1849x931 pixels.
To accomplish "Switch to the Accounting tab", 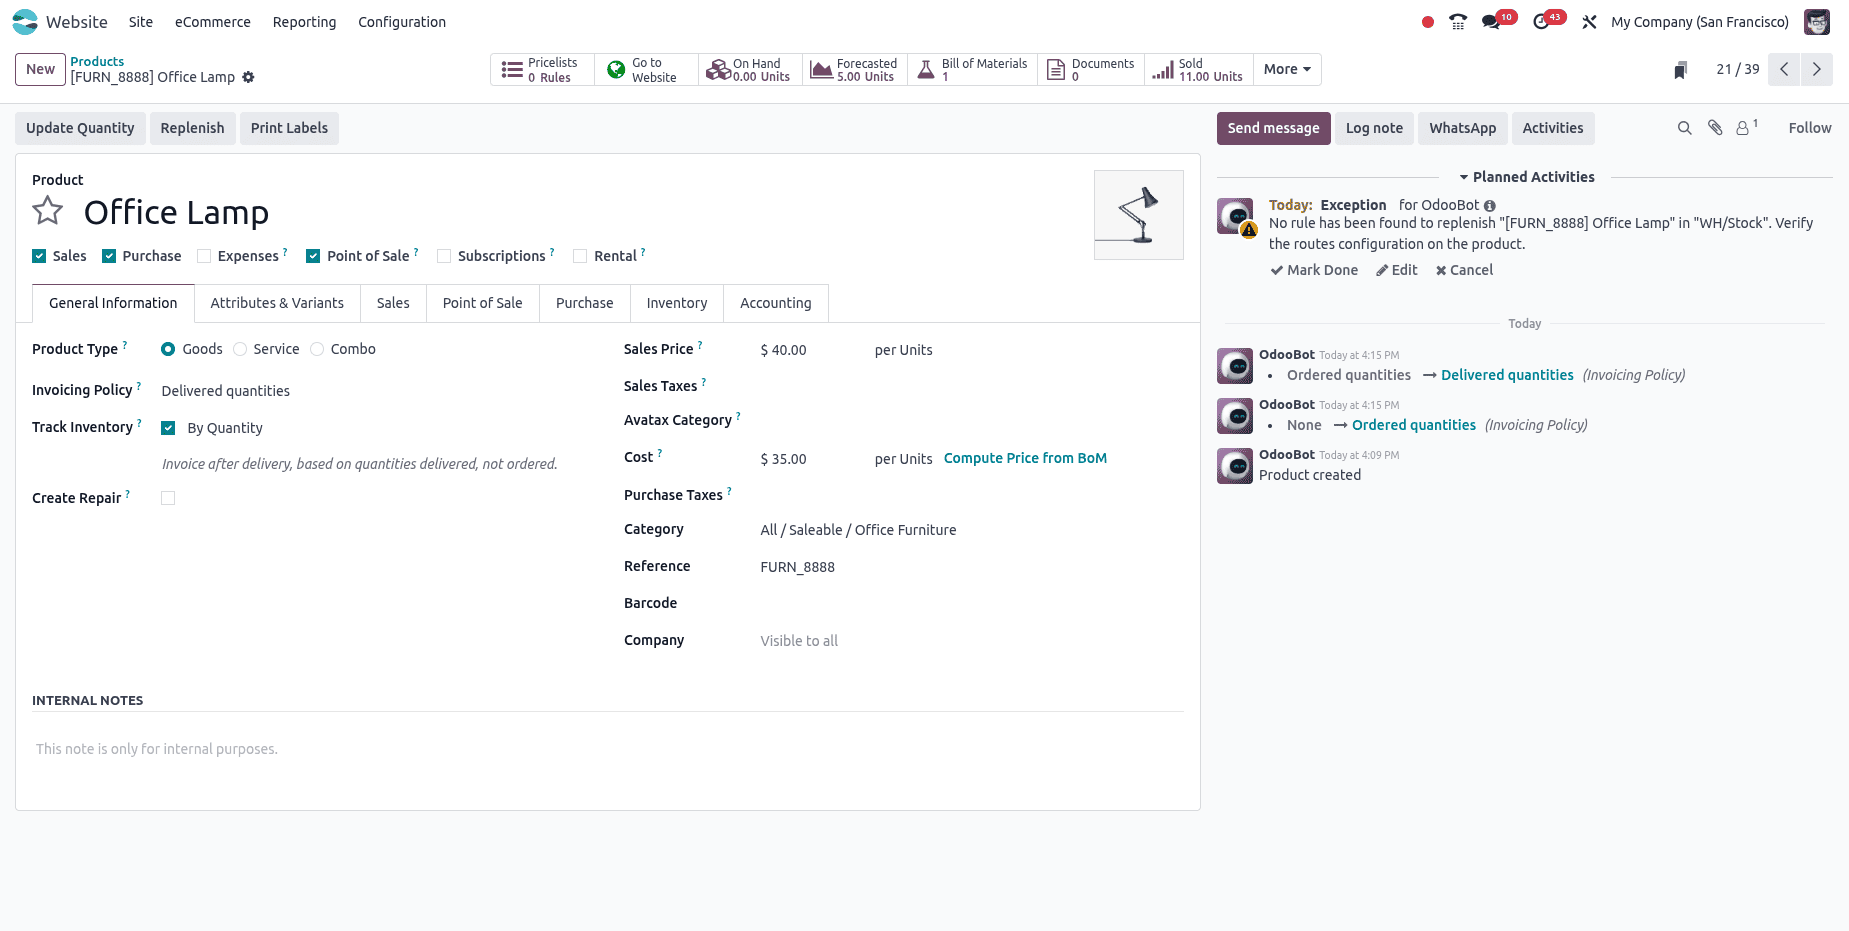I will click(x=776, y=303).
